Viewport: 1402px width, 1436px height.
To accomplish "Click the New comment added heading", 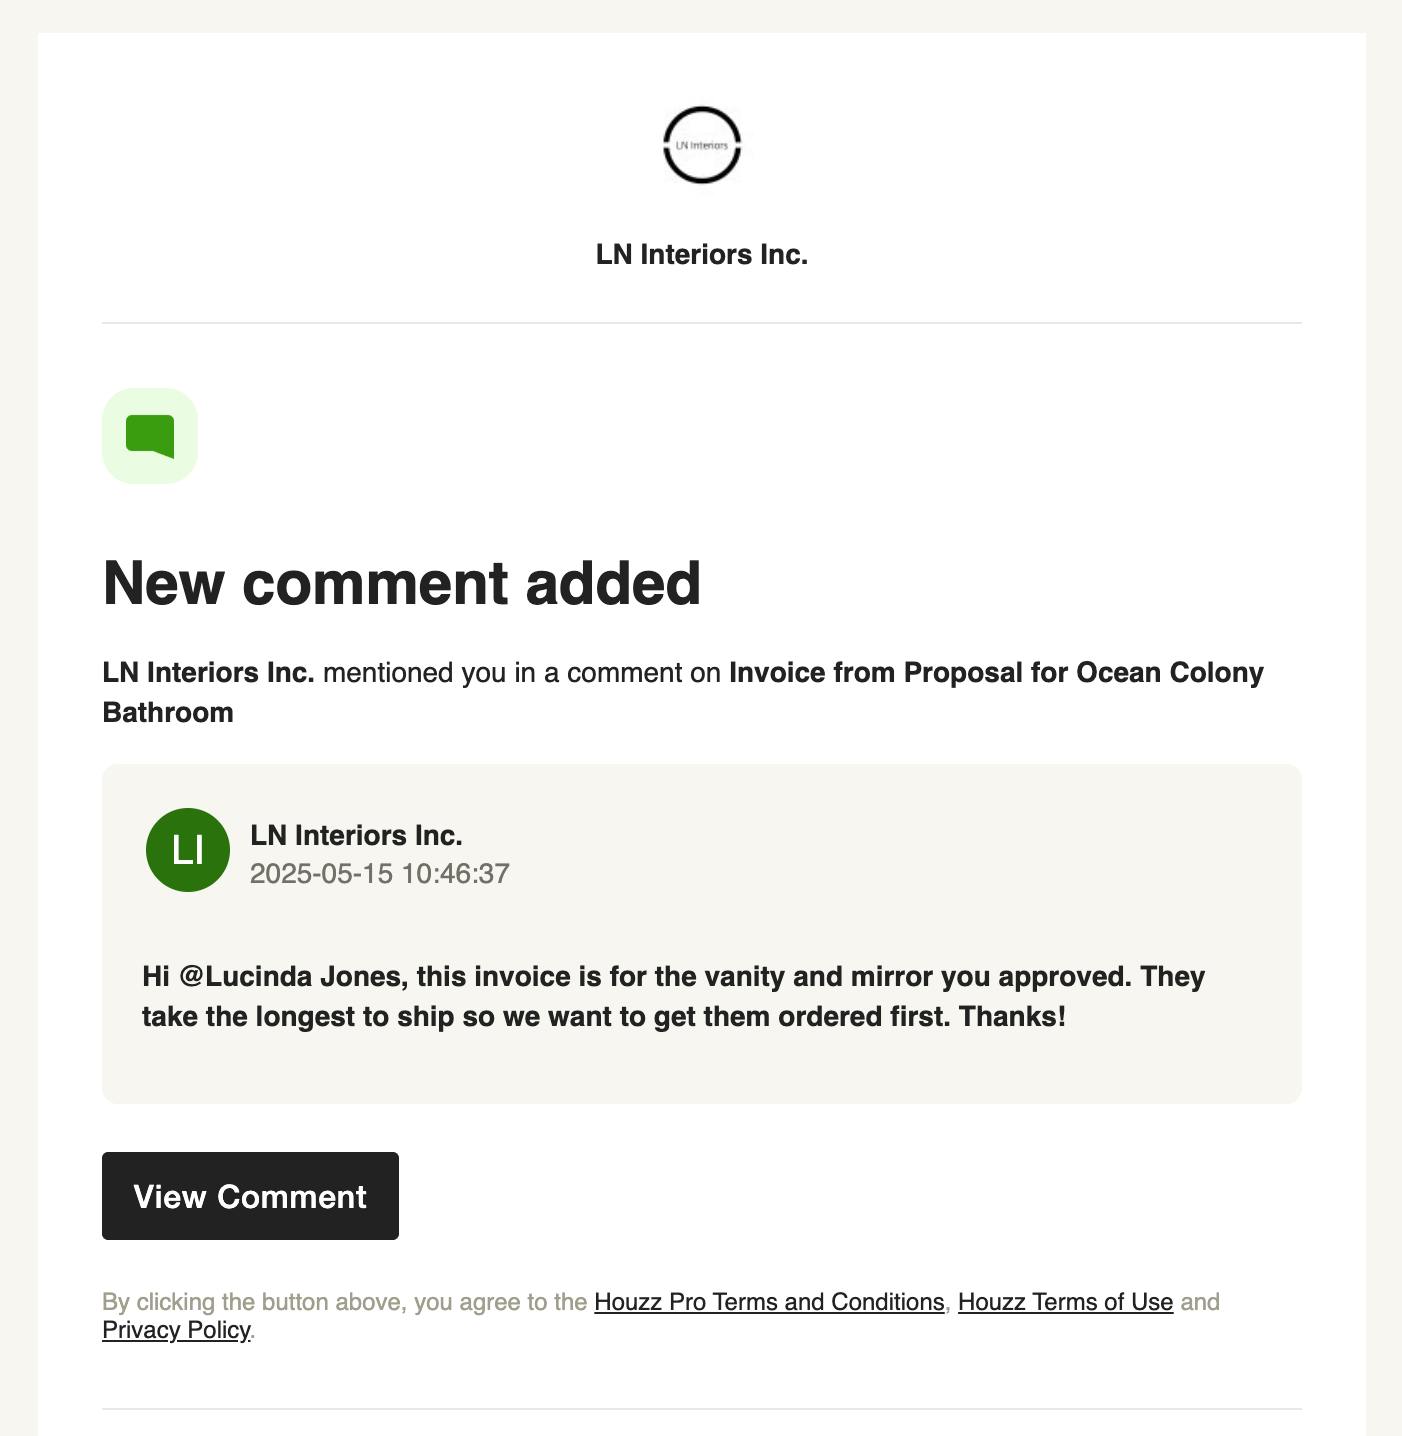I will [x=402, y=583].
